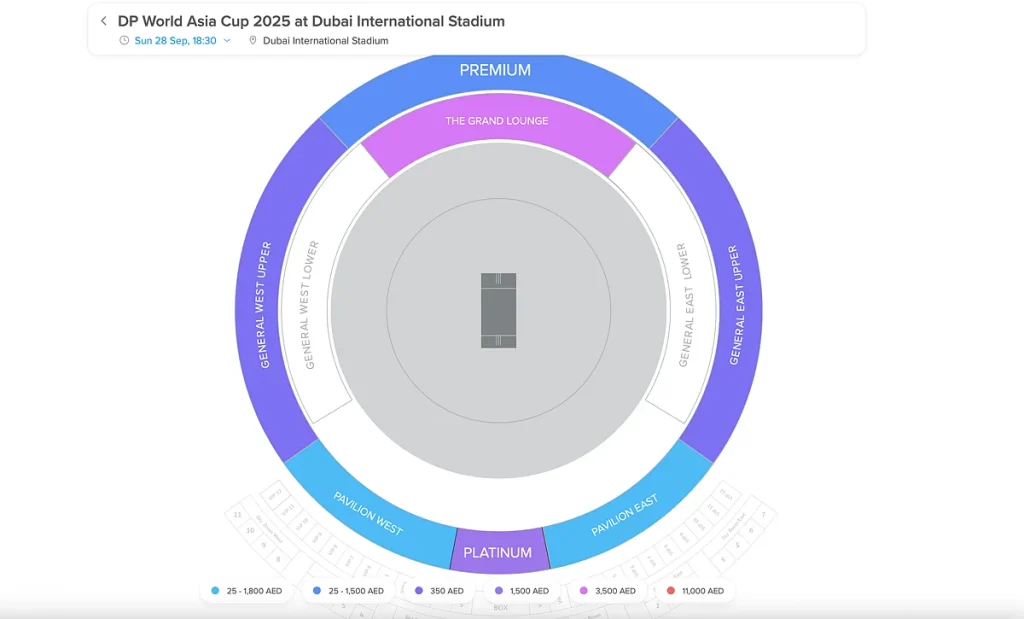Toggle the 3,500 AED price filter

point(607,591)
